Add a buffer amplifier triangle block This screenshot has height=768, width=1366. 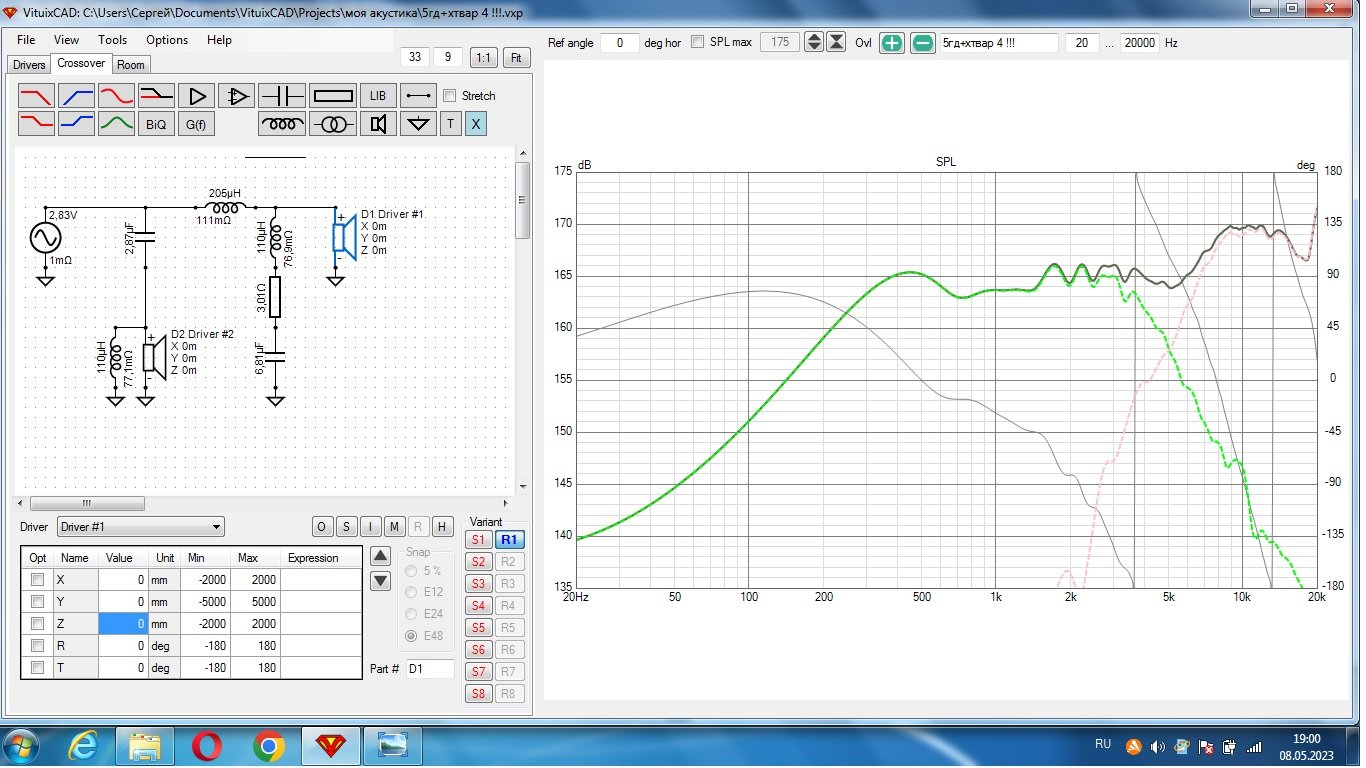click(x=197, y=96)
